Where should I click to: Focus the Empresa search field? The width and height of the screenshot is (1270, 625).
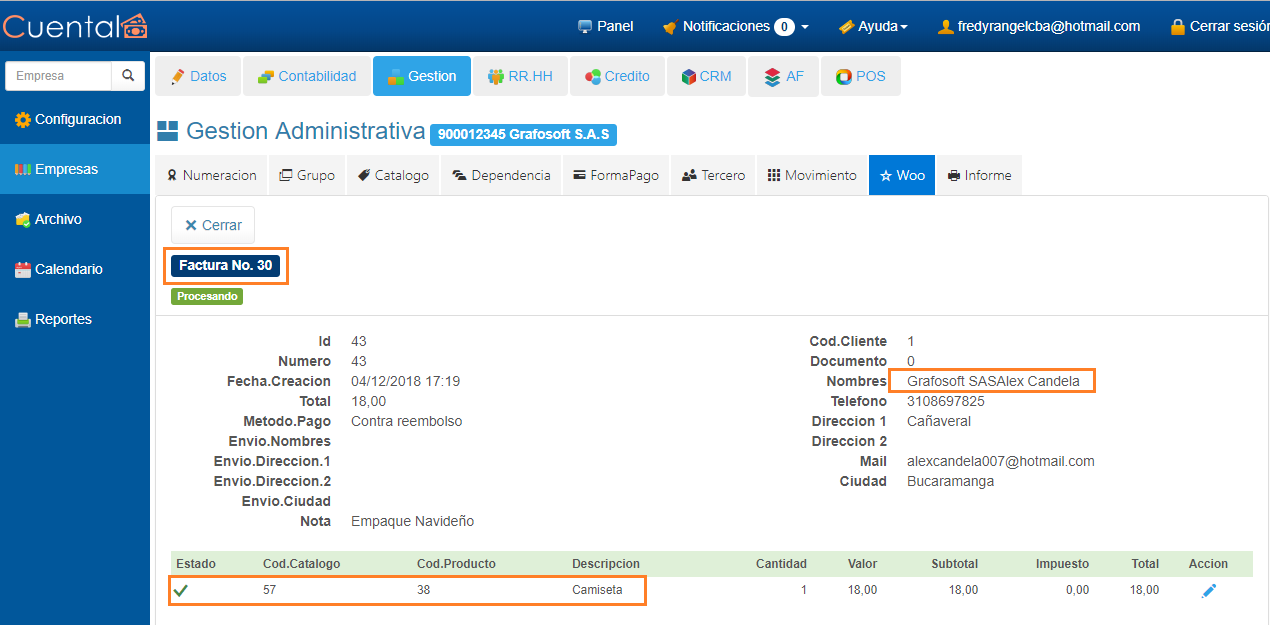(x=58, y=76)
